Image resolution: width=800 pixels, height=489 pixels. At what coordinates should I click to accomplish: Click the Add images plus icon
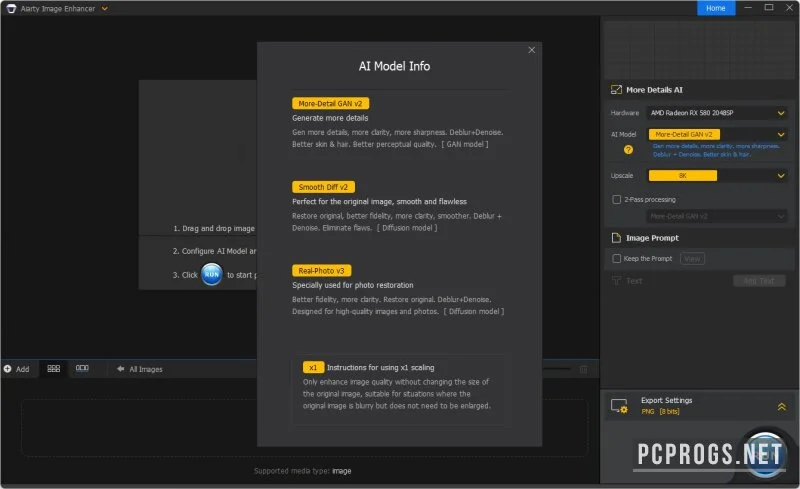tap(8, 369)
